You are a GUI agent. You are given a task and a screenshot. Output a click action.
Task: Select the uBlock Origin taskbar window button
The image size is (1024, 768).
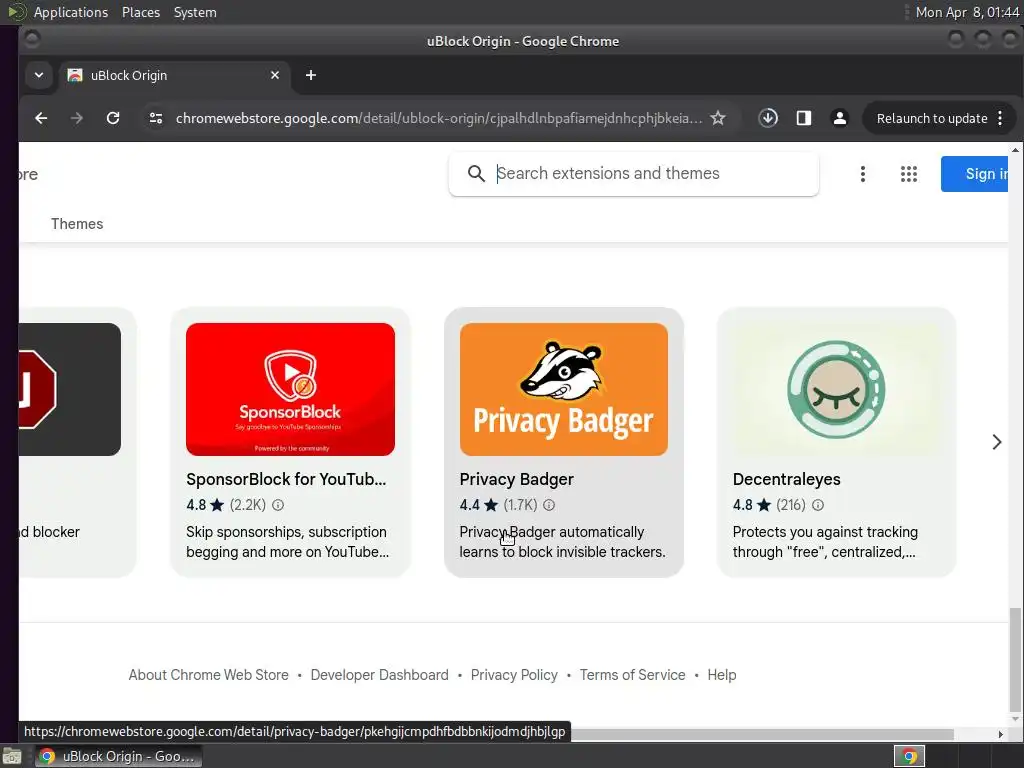tap(118, 756)
